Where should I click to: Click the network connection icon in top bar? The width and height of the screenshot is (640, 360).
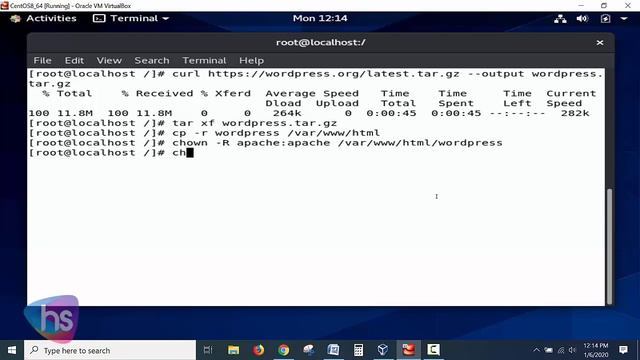560,18
